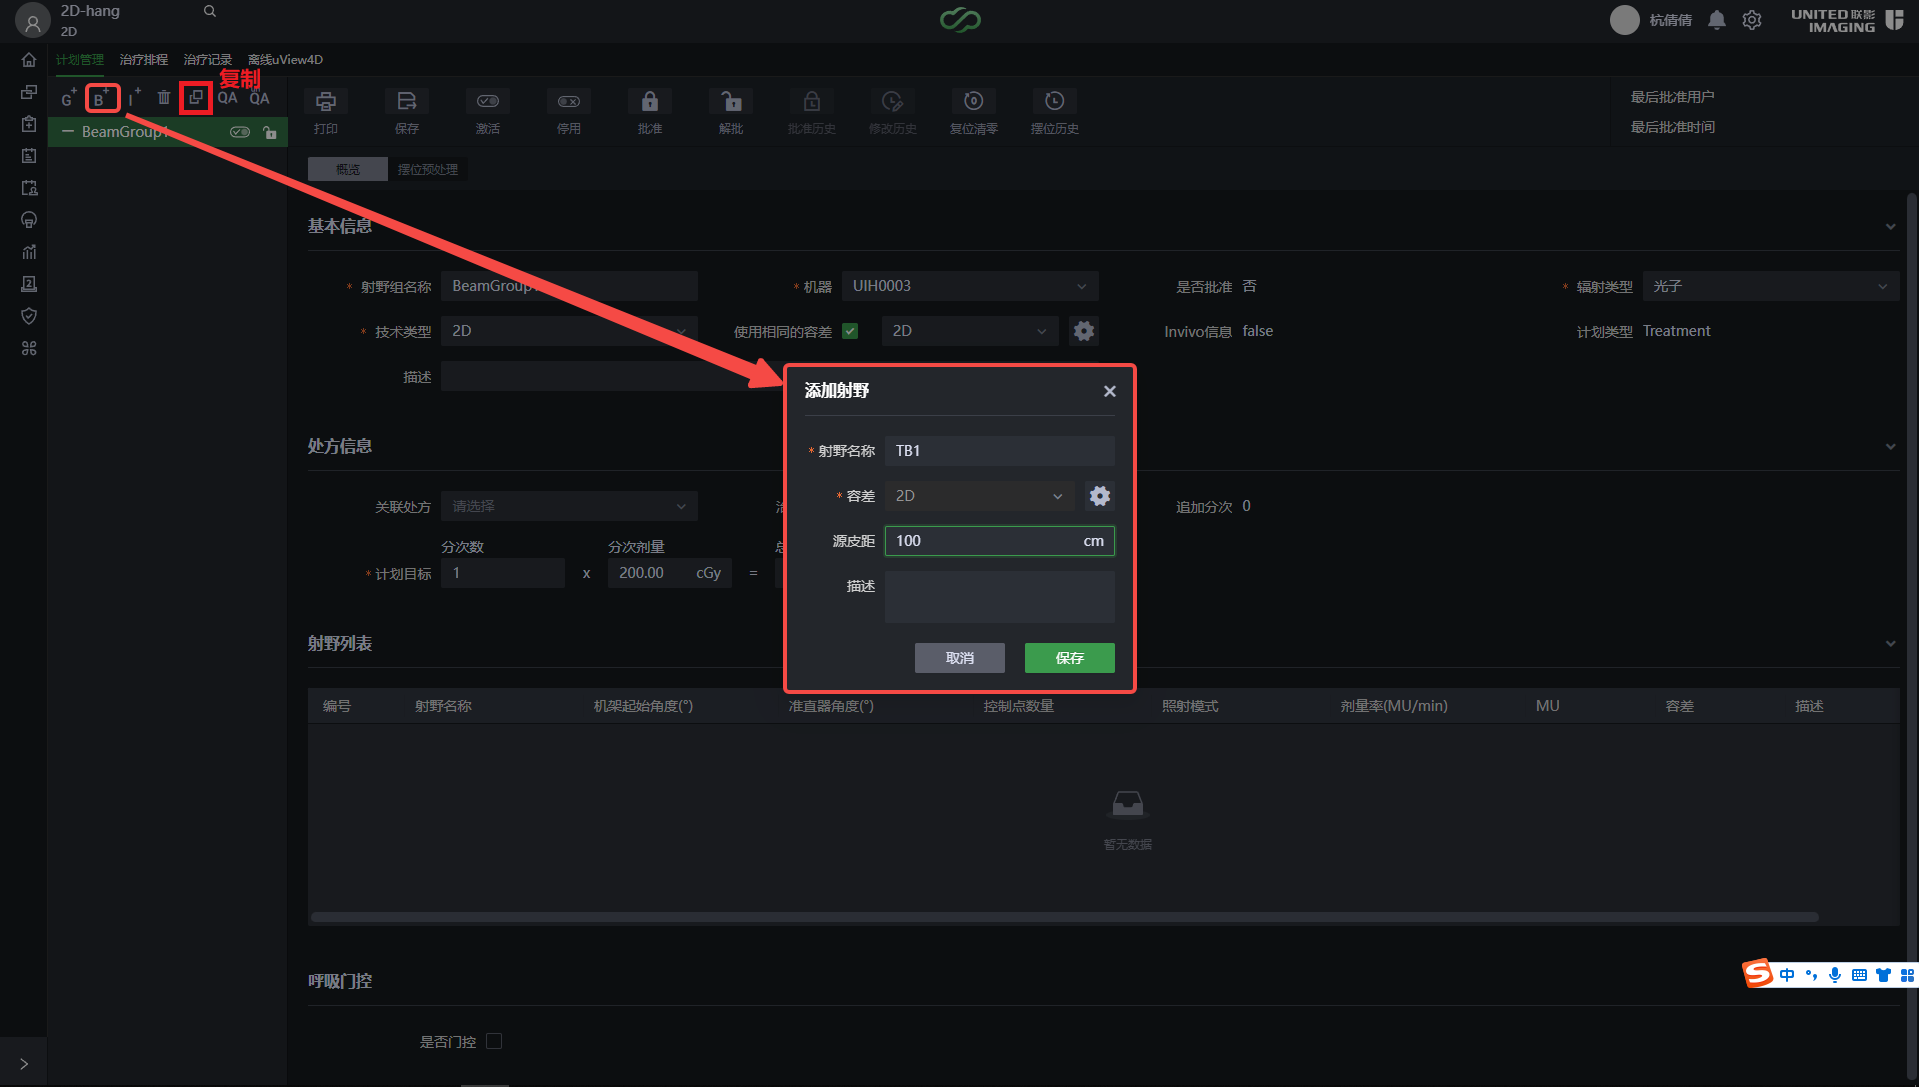Select the 概览 overview tab
This screenshot has height=1087, width=1919.
[348, 169]
